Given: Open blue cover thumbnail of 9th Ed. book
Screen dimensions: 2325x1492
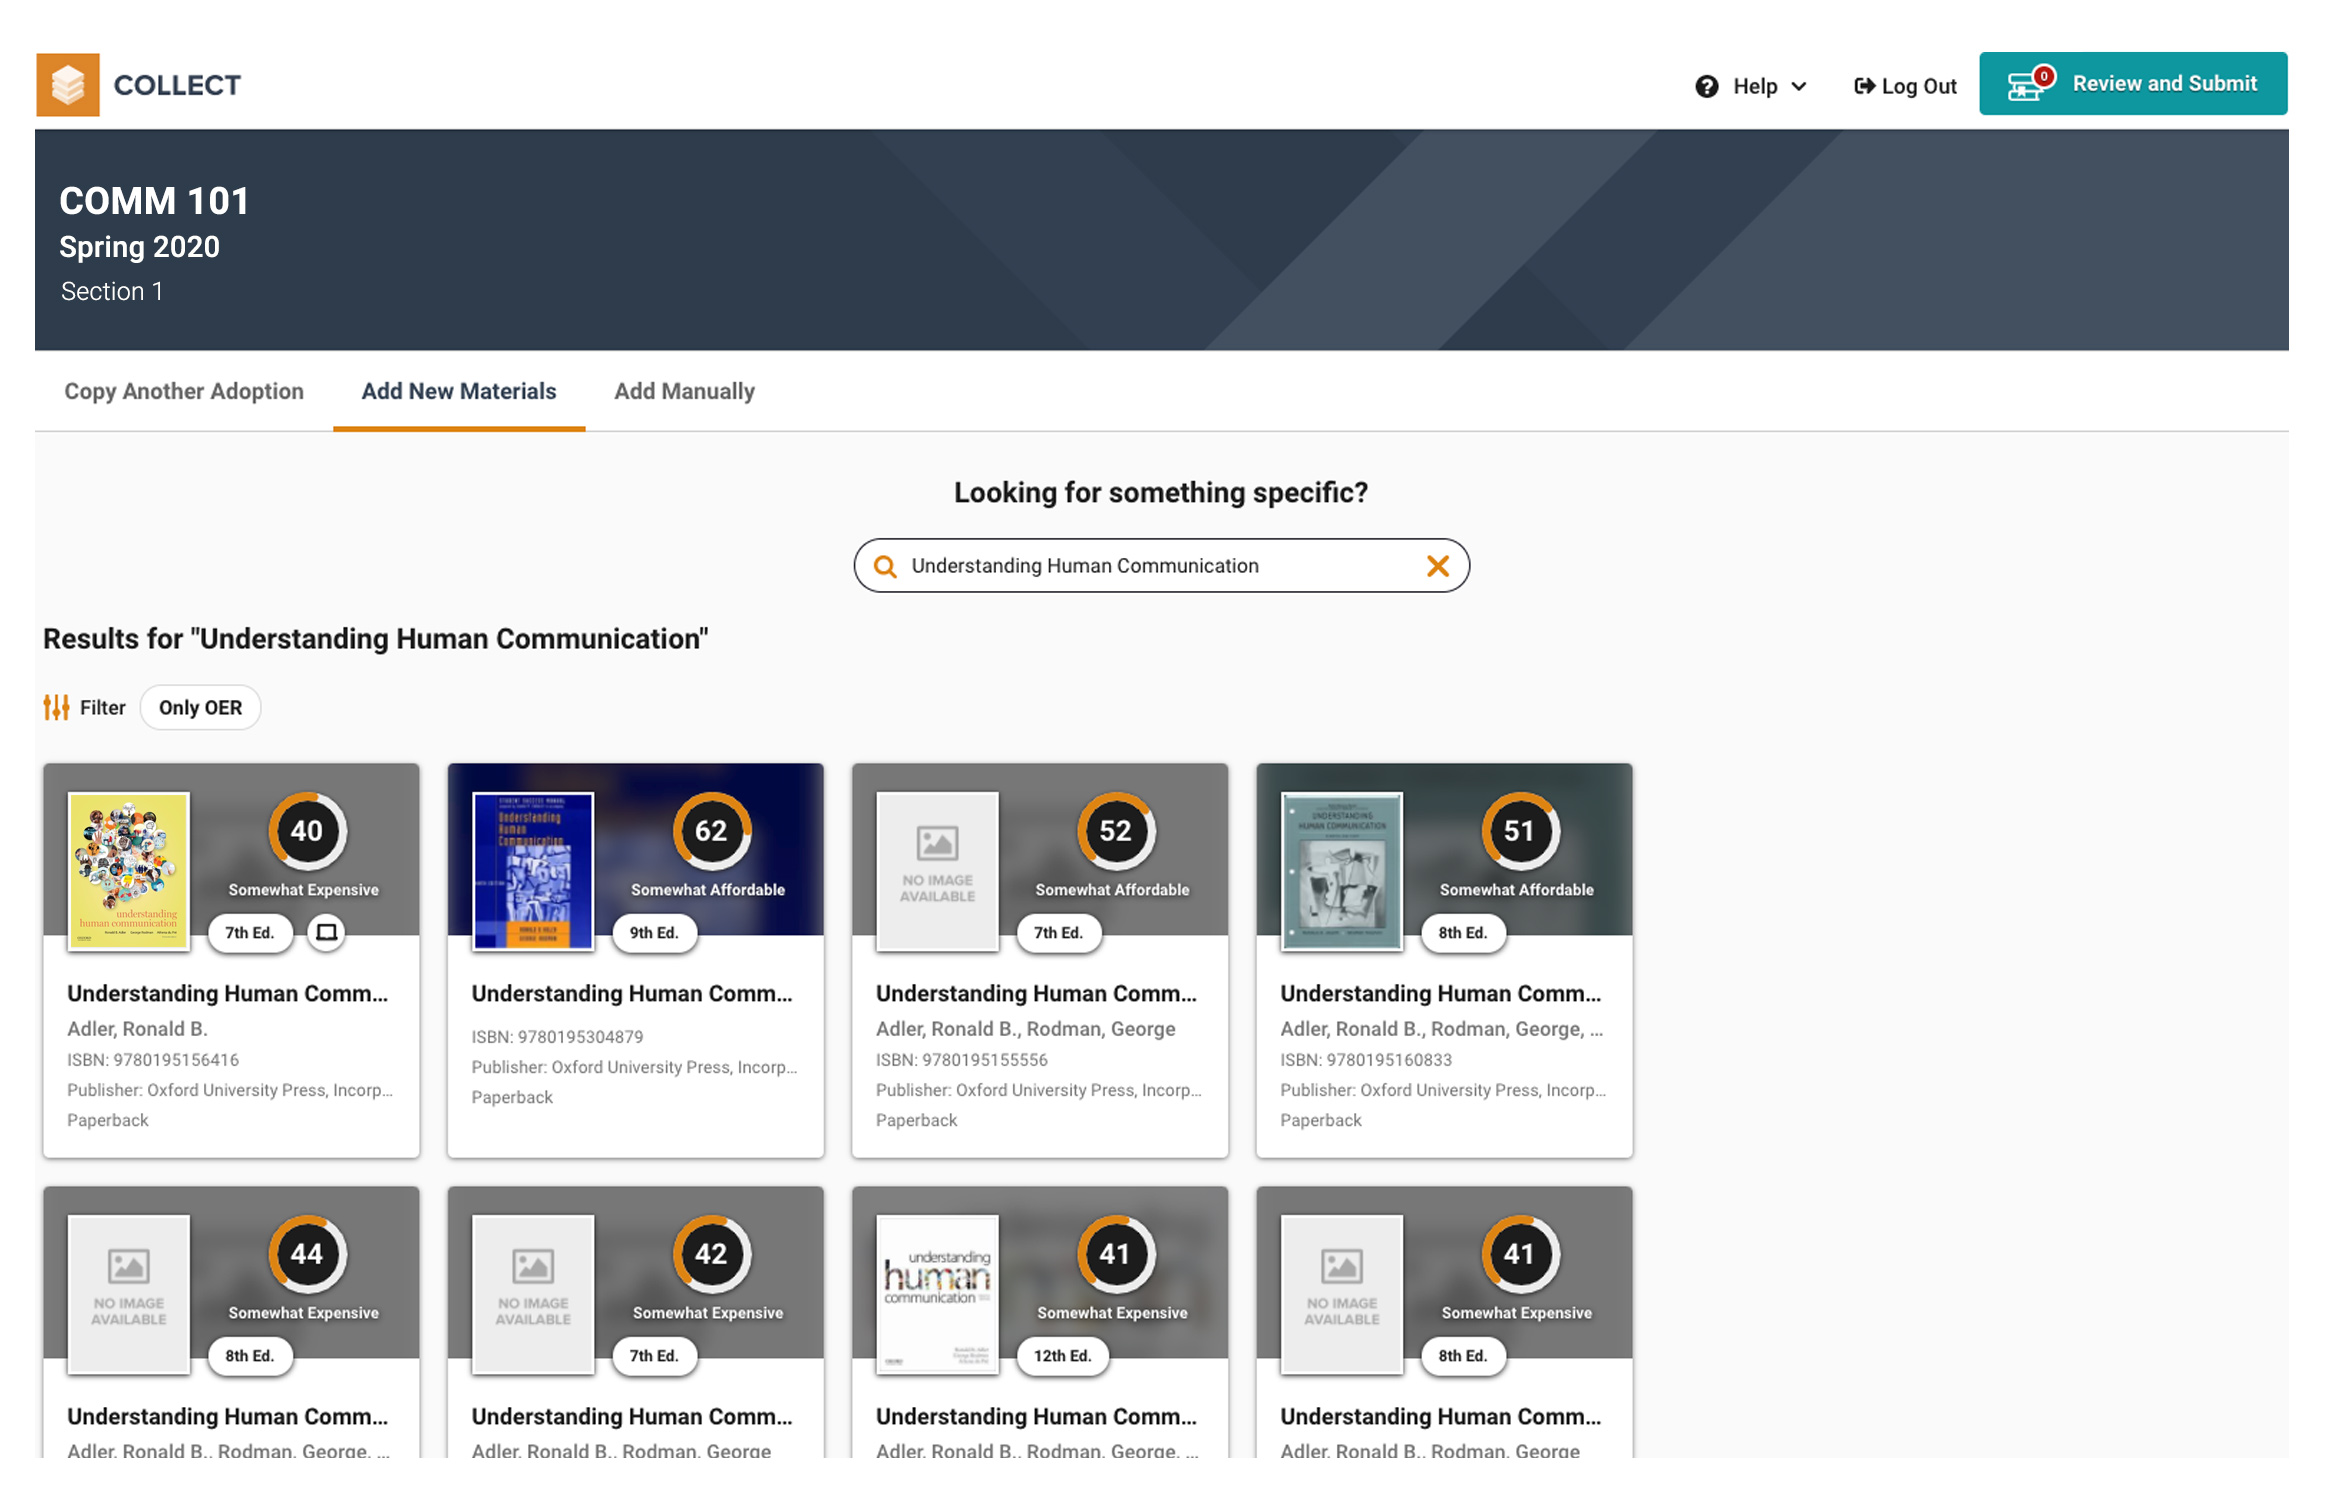Looking at the screenshot, I should [x=533, y=870].
